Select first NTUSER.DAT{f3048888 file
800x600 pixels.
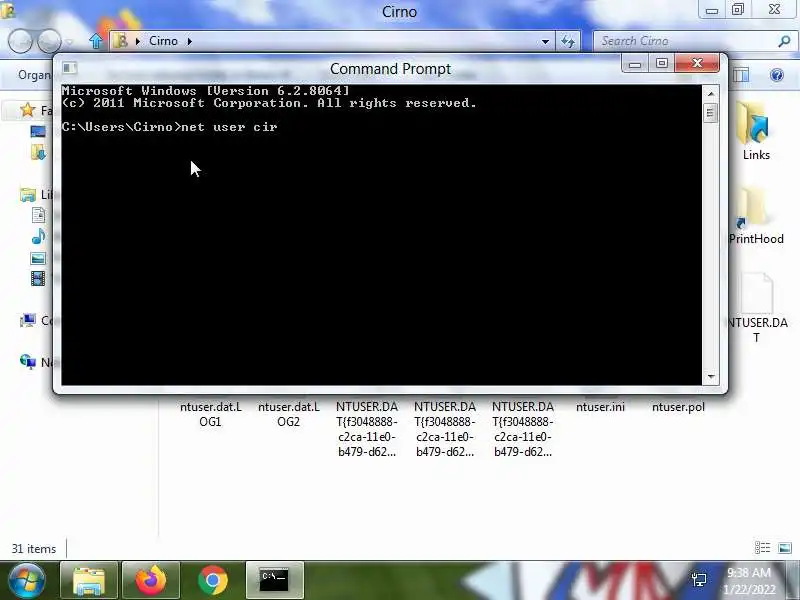[x=367, y=429]
